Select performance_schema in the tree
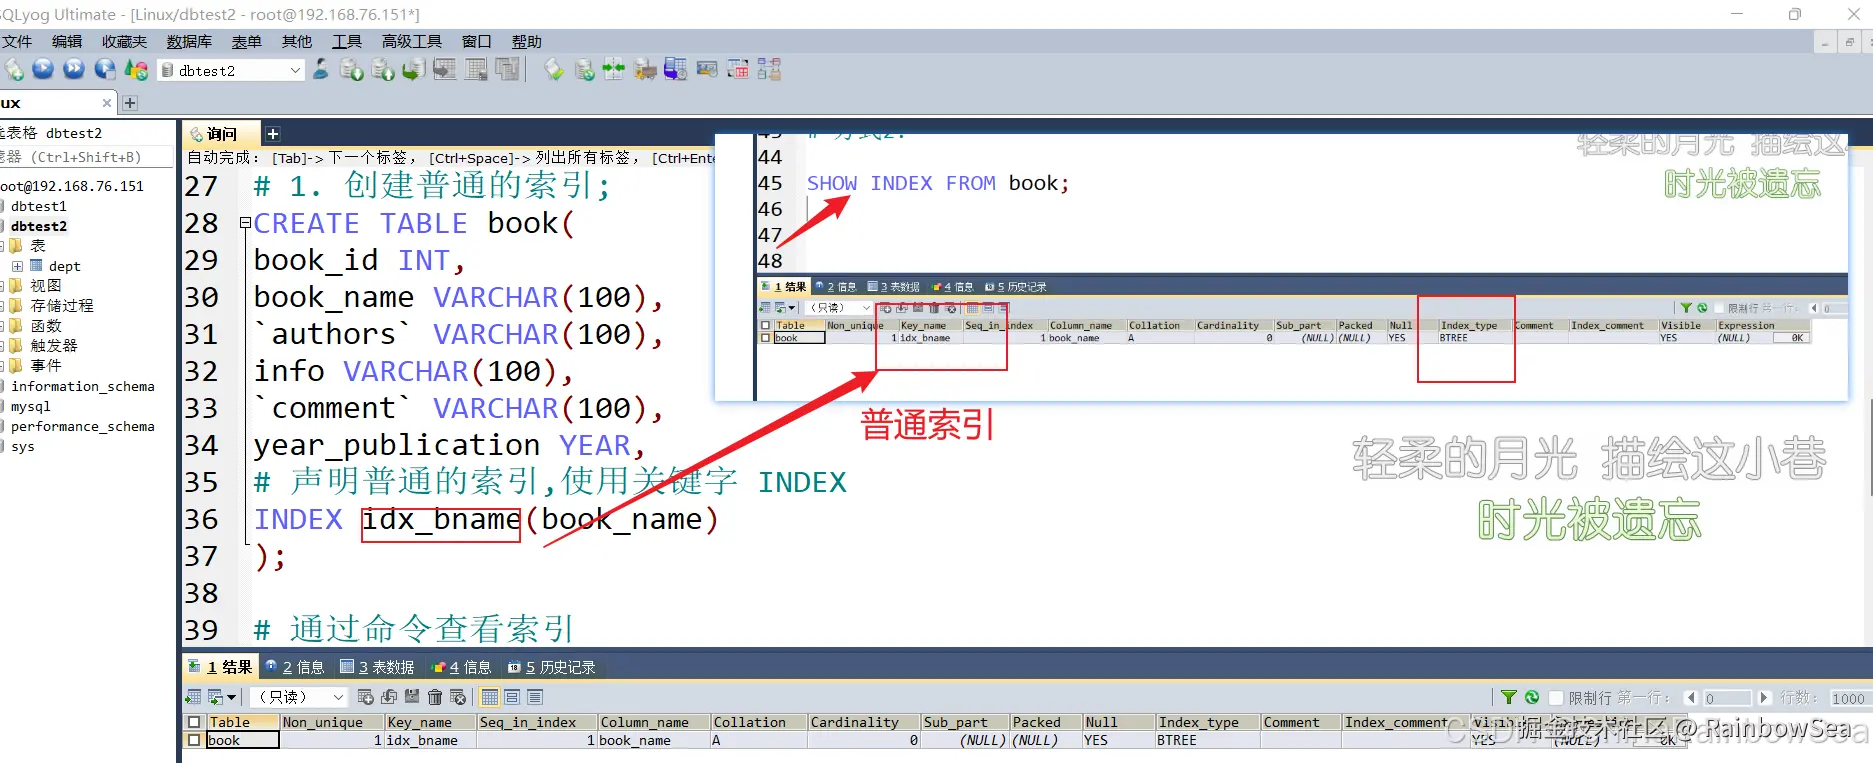The width and height of the screenshot is (1873, 763). pyautogui.click(x=83, y=426)
